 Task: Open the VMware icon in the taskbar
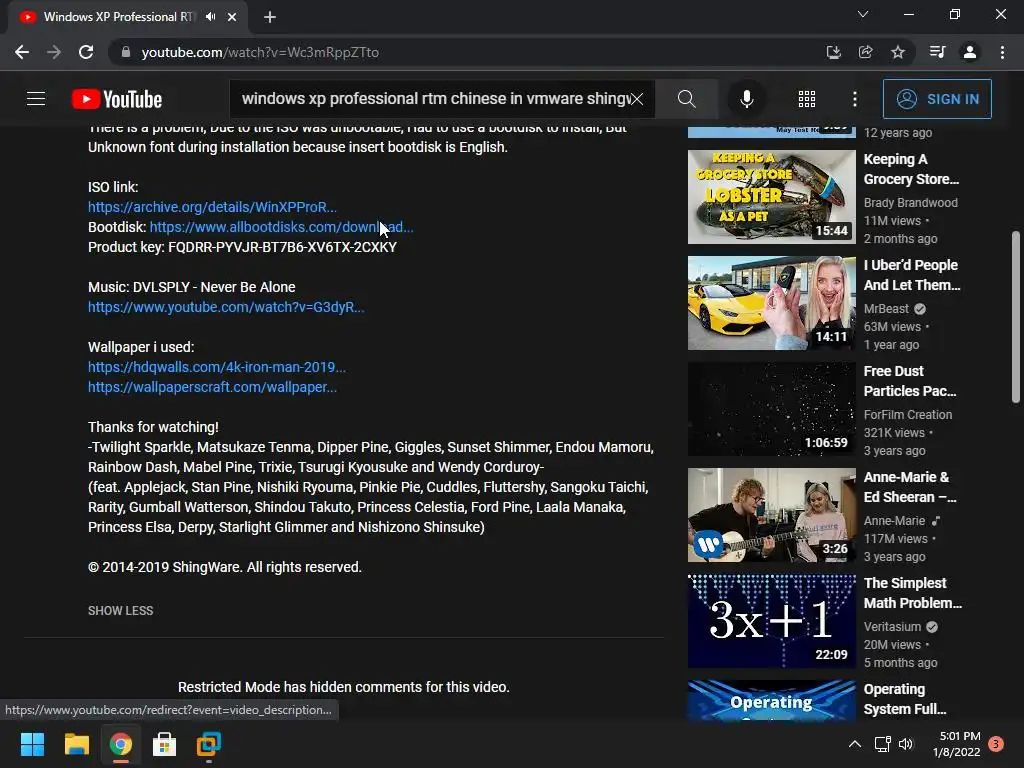tap(208, 744)
